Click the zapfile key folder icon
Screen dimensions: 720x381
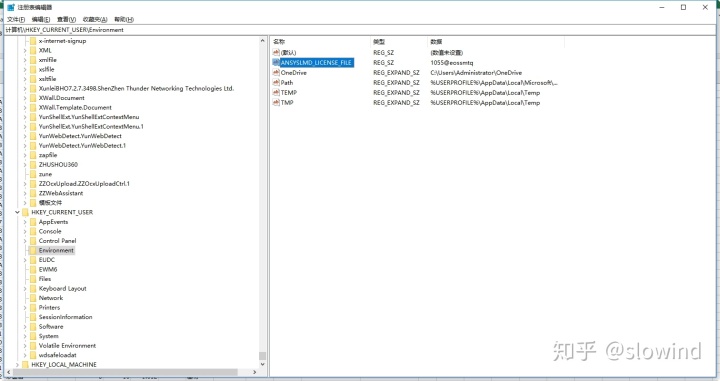coord(33,155)
